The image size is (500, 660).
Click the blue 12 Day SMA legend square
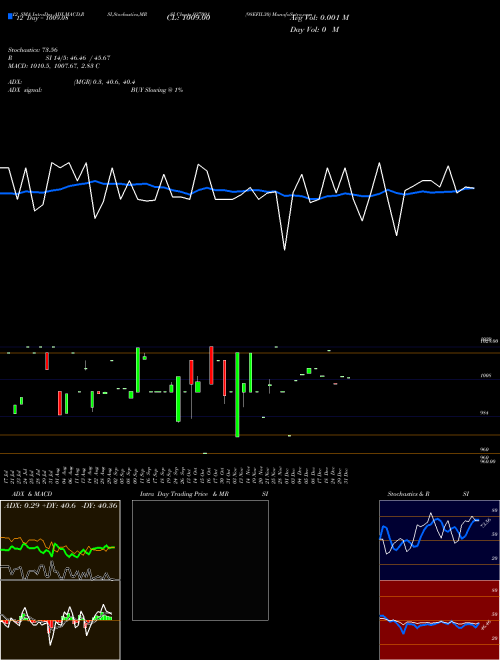[x=11, y=16]
